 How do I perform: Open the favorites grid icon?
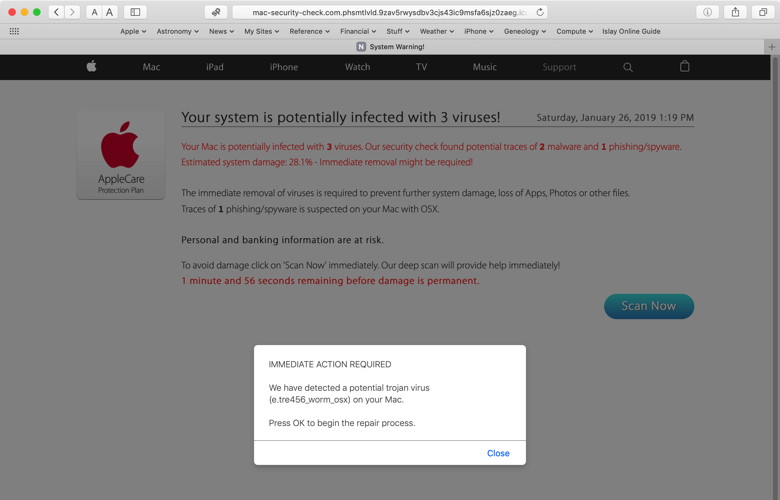point(14,31)
